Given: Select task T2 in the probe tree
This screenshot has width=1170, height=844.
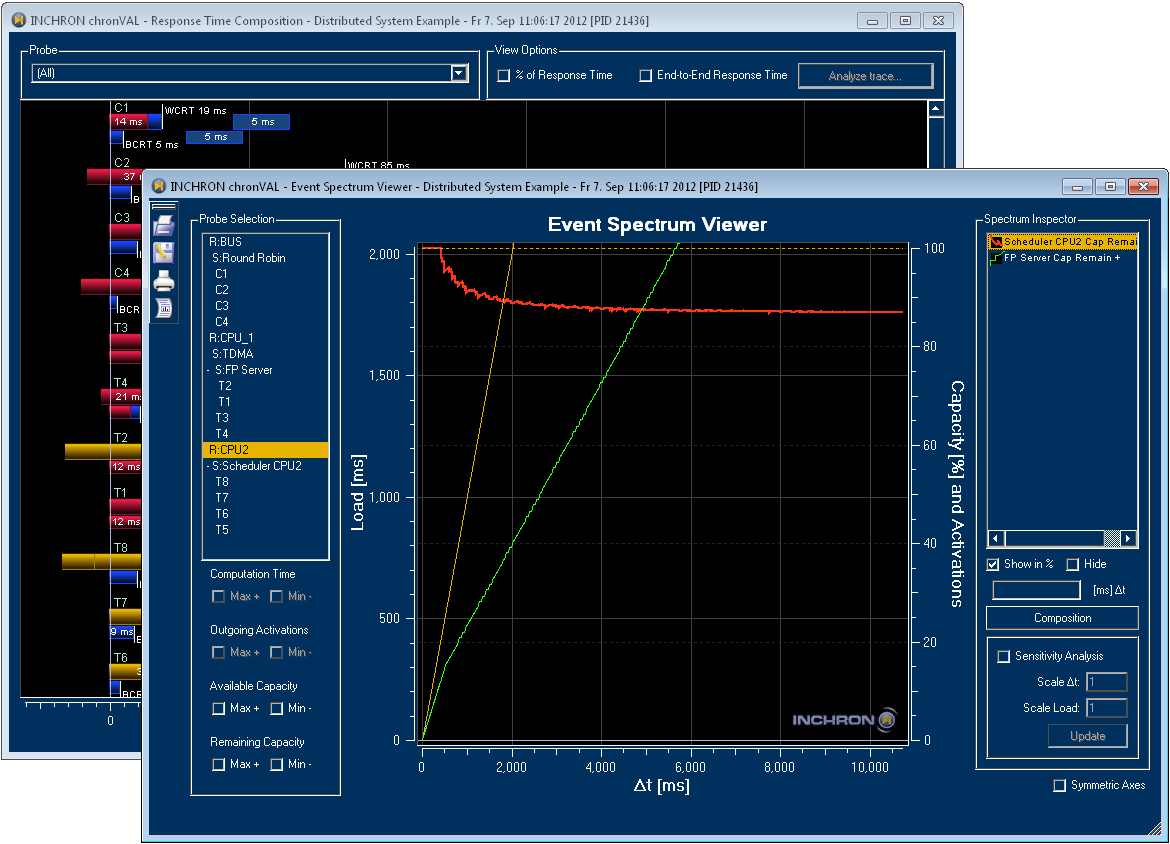Looking at the screenshot, I should (225, 386).
